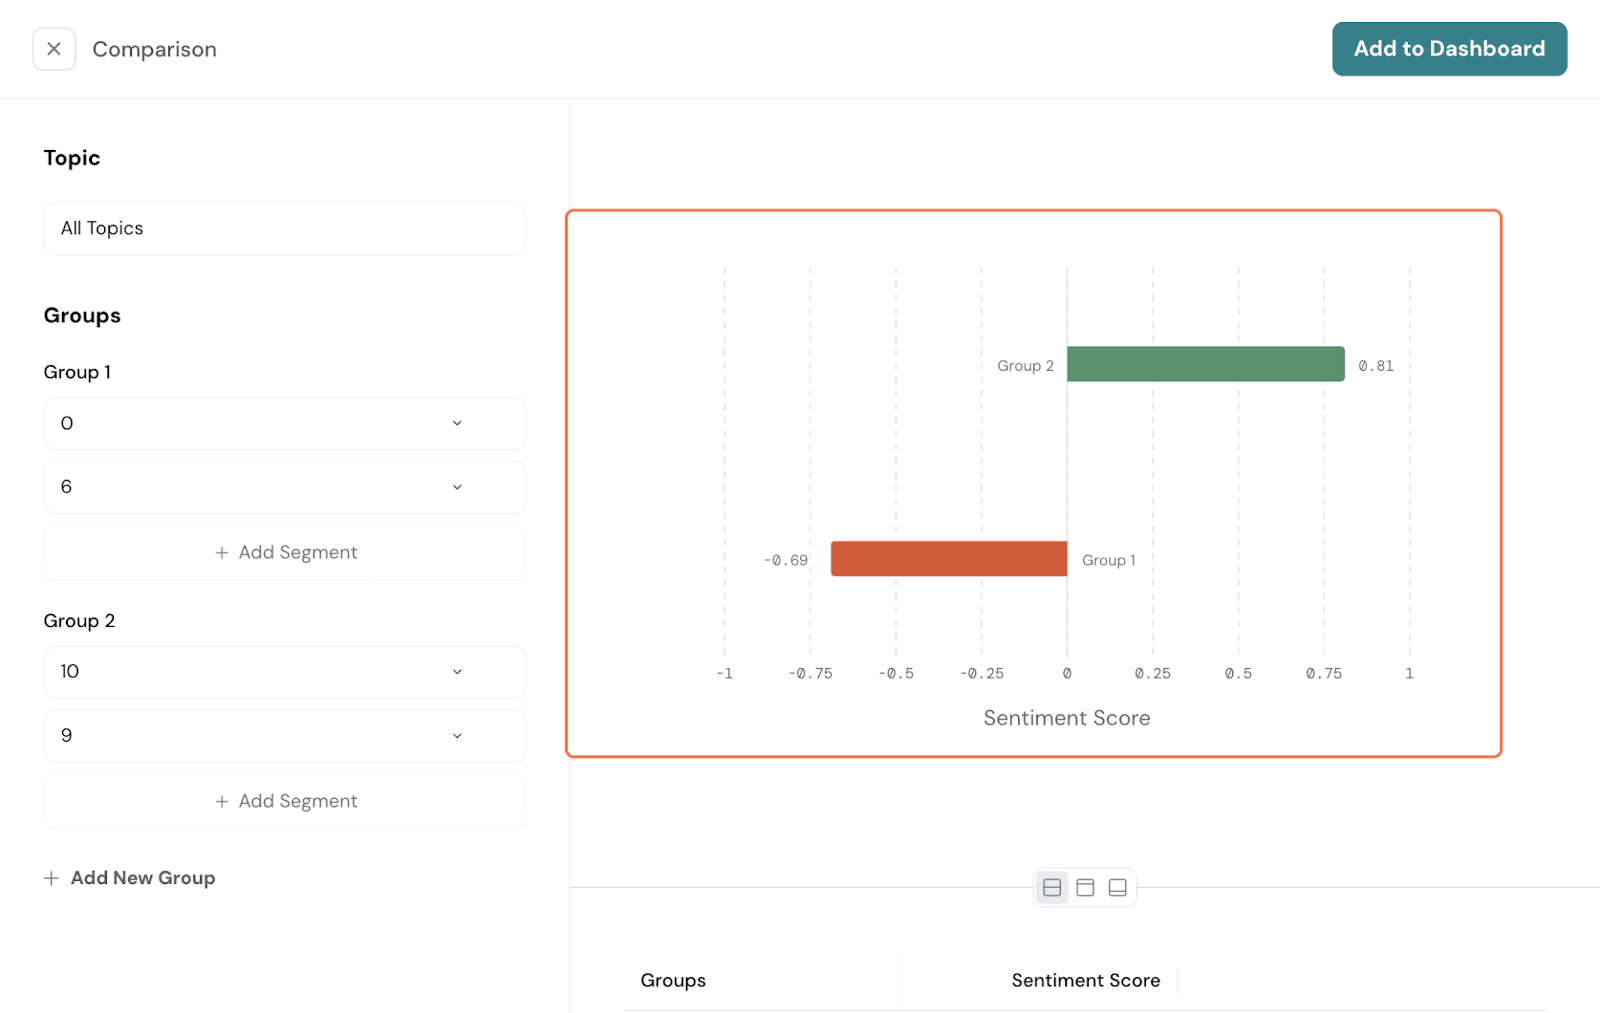Switch to the top-bar panel layout icon
This screenshot has width=1600, height=1013.
pos(1085,887)
